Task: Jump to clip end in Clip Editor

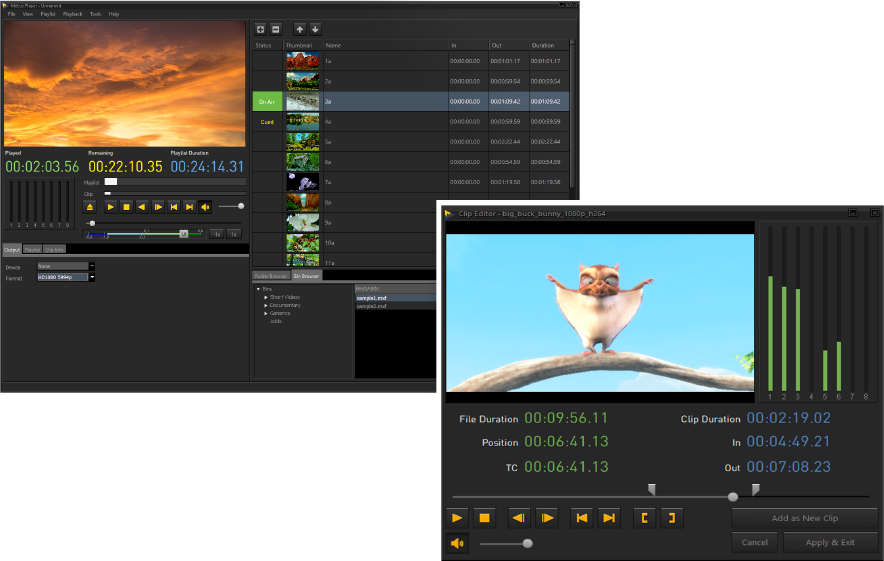Action: [x=609, y=518]
